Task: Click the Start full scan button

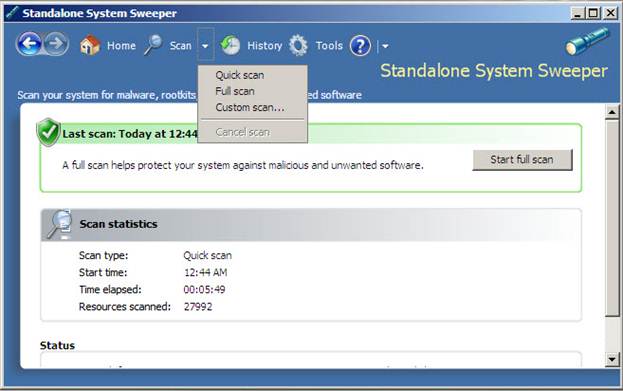Action: pos(522,160)
